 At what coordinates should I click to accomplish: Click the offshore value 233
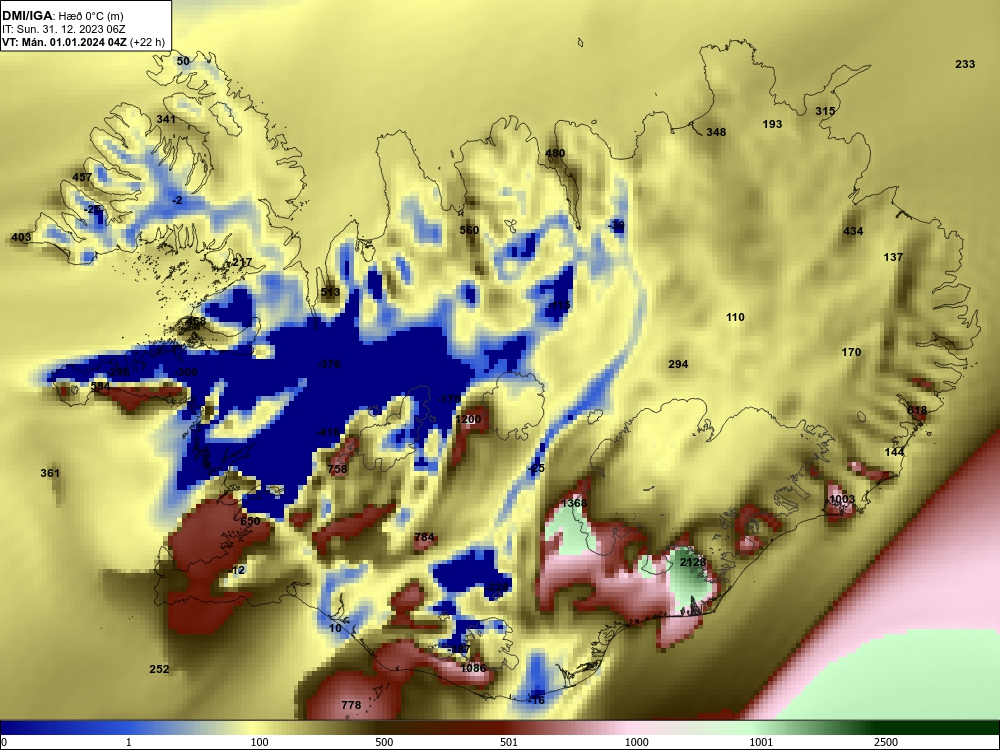pos(965,64)
